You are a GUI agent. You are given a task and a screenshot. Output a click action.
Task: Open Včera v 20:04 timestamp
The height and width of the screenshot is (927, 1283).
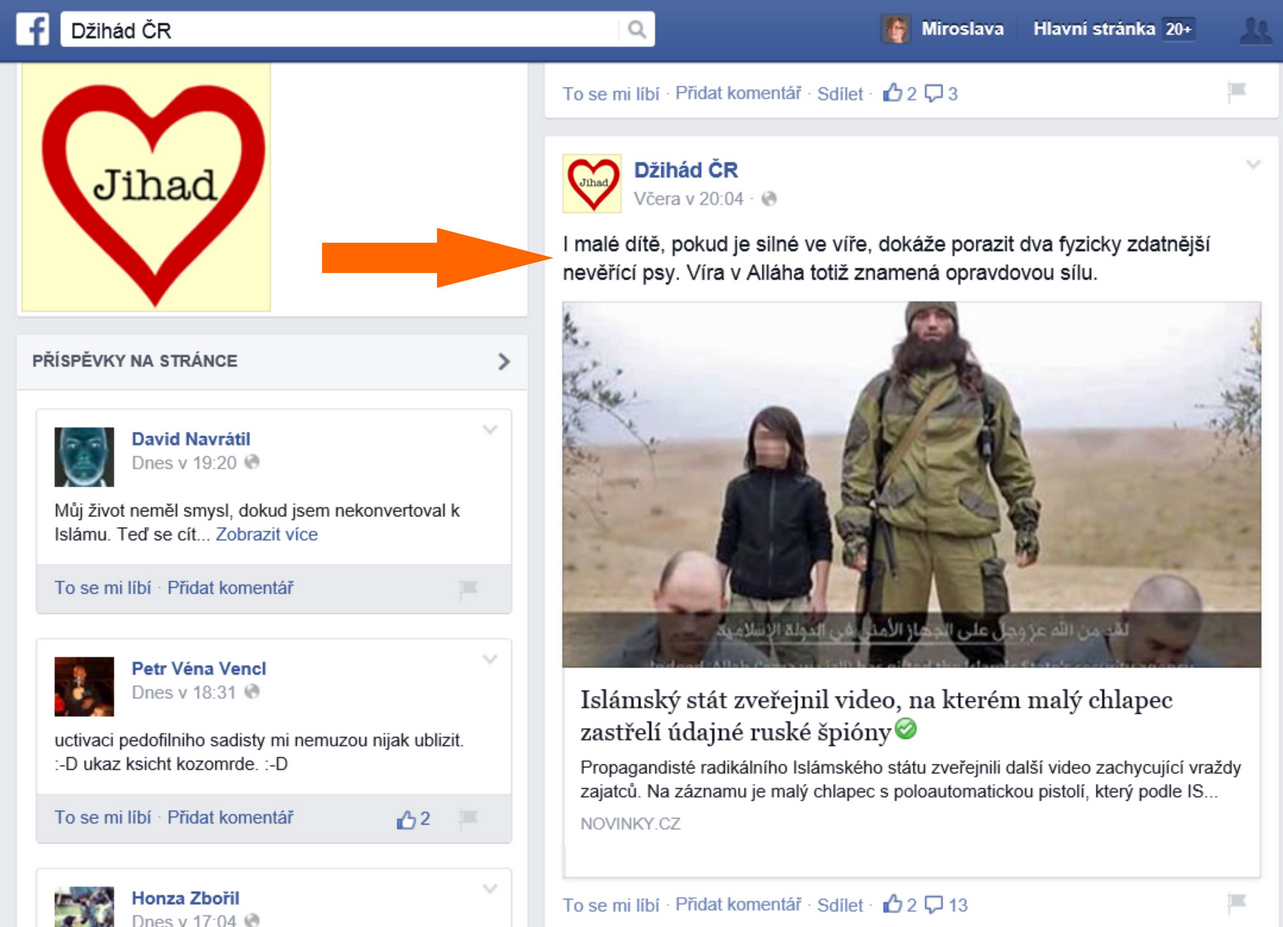(689, 199)
